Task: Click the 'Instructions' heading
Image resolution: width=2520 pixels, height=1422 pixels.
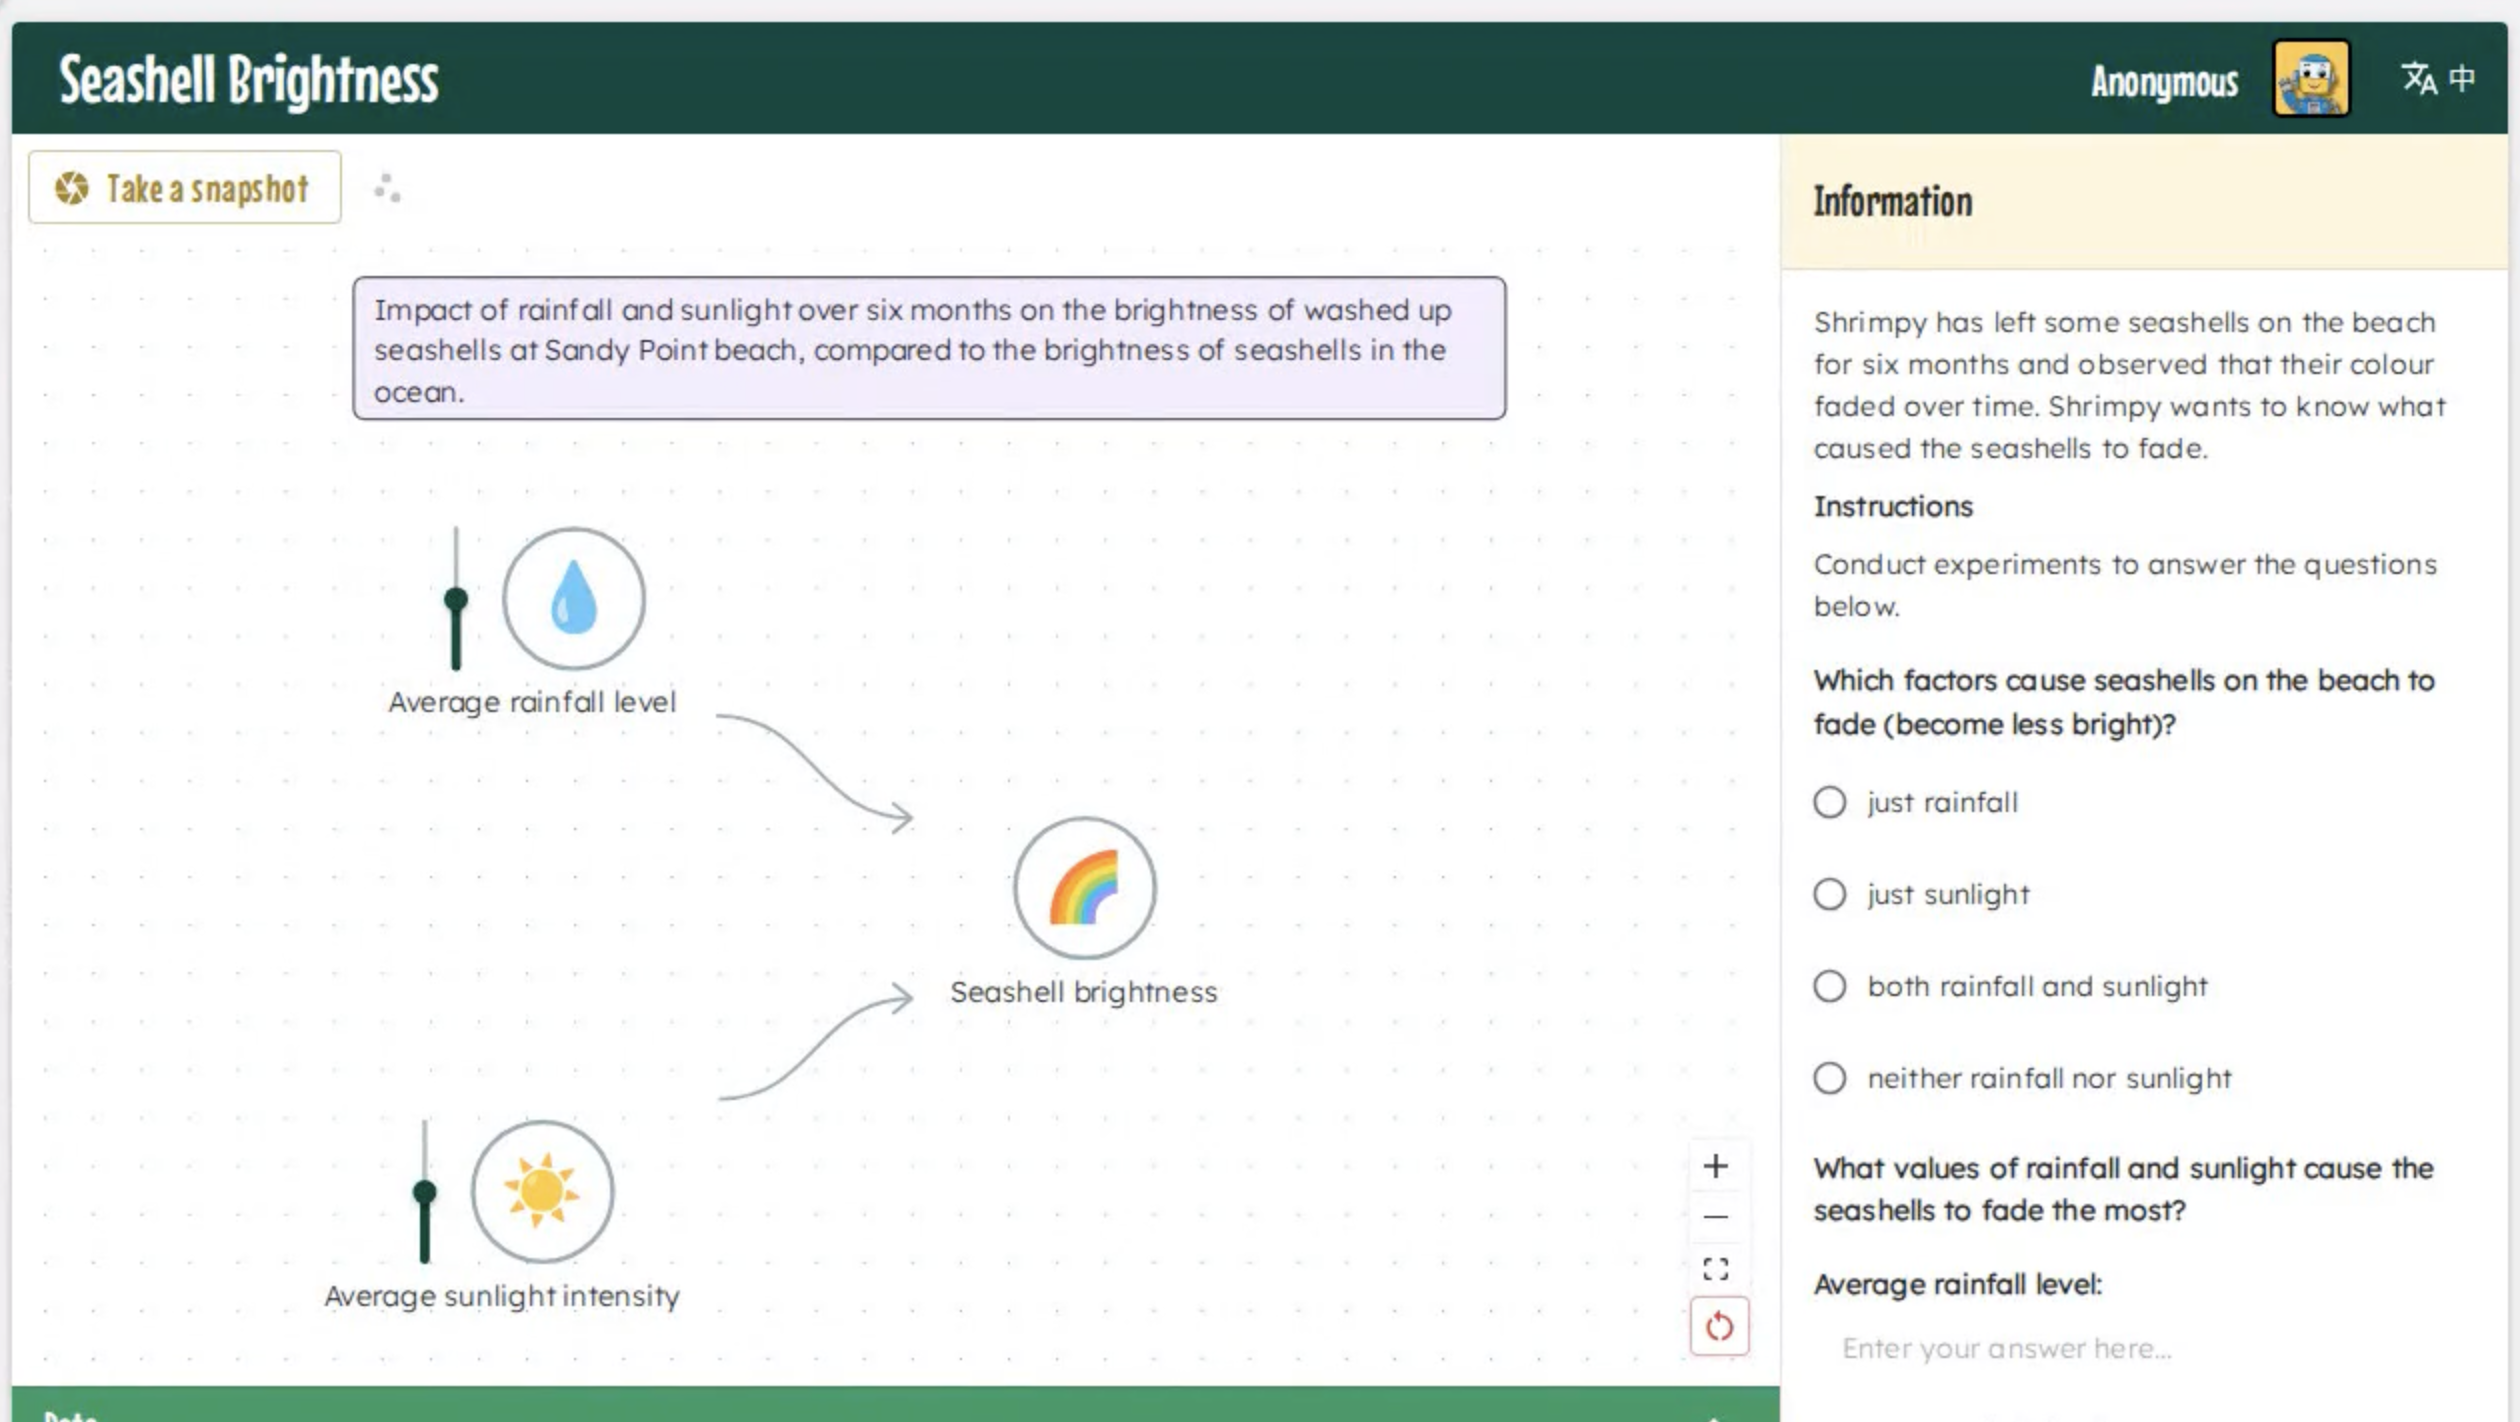Action: click(1893, 506)
